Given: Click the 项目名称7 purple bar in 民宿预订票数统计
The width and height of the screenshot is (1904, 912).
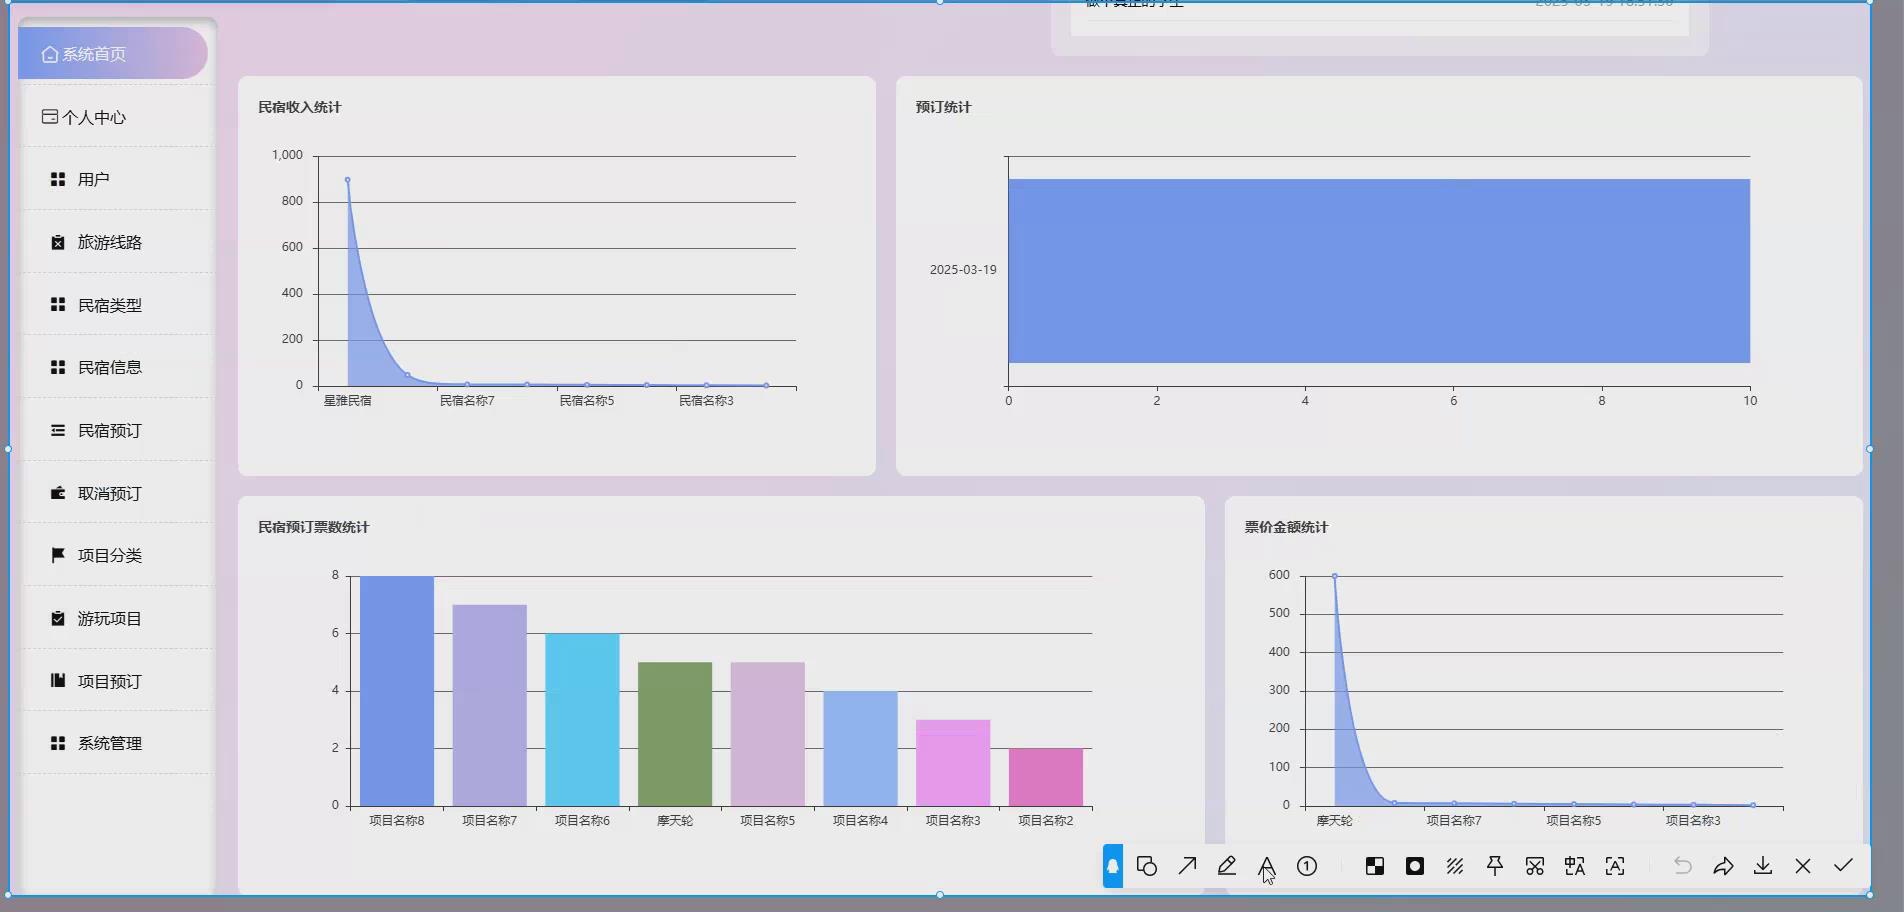Looking at the screenshot, I should pos(489,705).
